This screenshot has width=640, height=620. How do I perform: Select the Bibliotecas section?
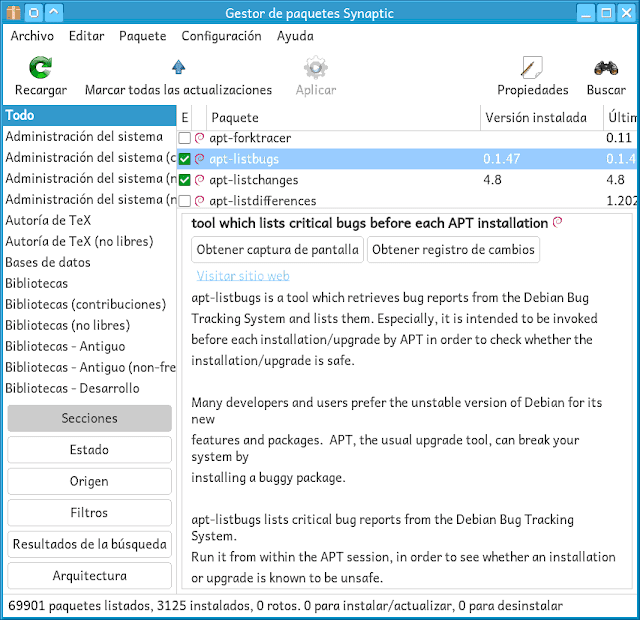(89, 283)
